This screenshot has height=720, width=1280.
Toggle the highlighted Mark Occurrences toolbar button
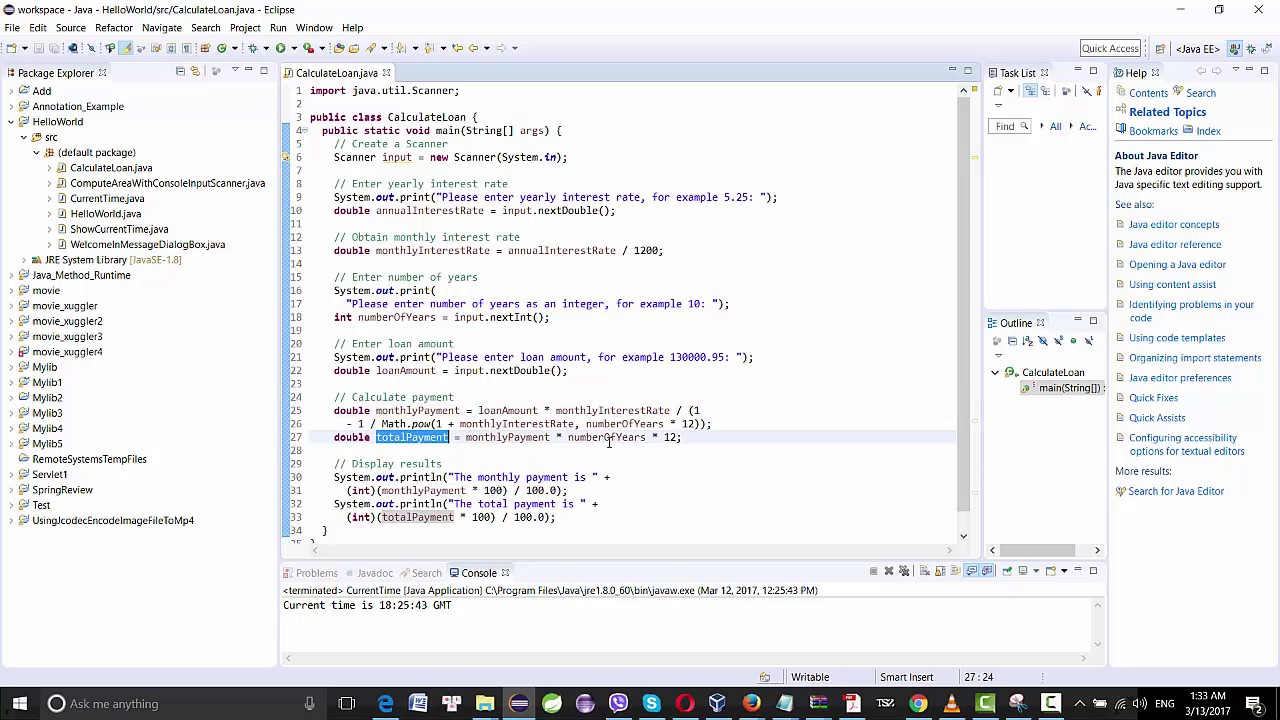click(x=126, y=48)
